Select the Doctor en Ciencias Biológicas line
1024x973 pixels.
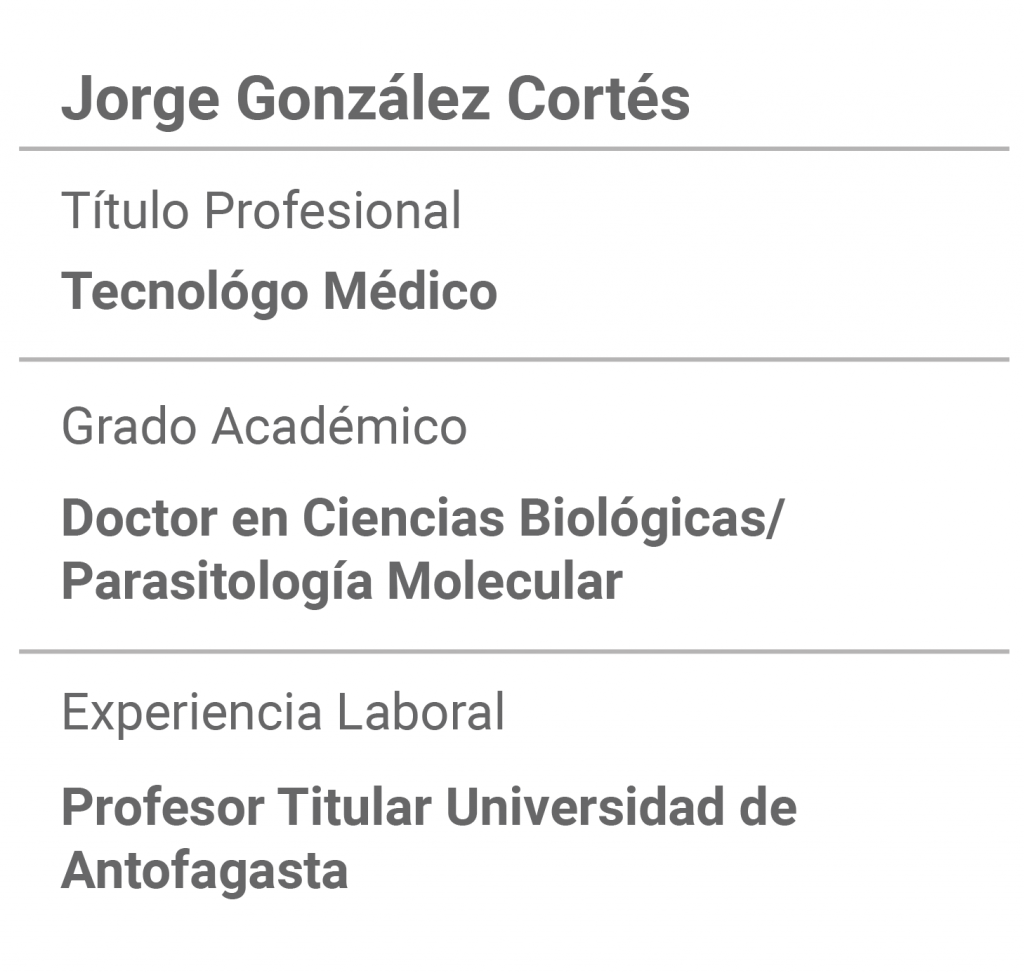click(422, 518)
